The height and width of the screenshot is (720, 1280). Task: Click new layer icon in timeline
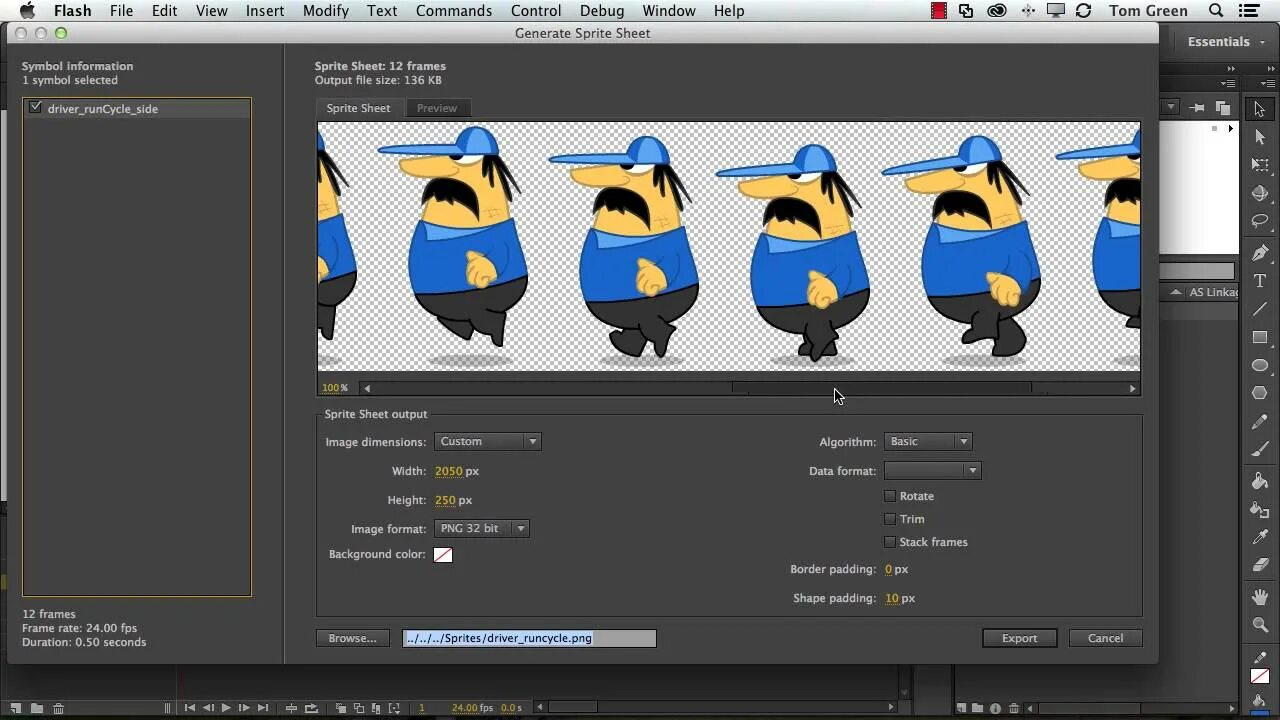[x=15, y=708]
